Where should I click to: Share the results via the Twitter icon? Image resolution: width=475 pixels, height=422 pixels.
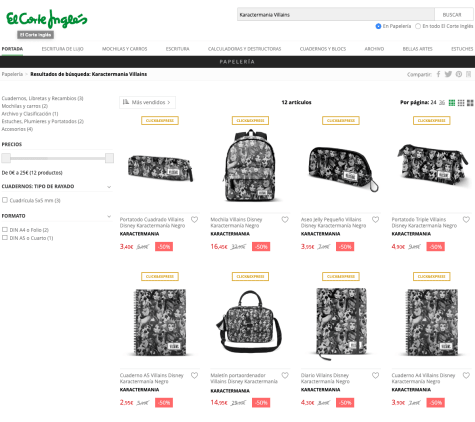click(448, 74)
